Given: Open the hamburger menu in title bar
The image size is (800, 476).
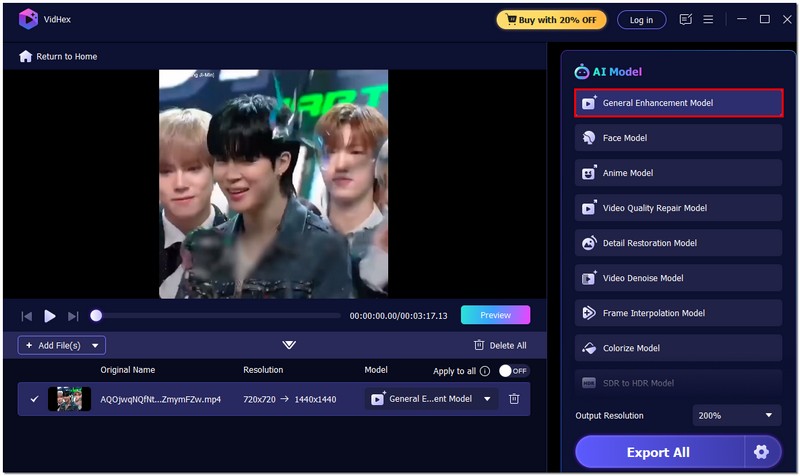Looking at the screenshot, I should 708,19.
